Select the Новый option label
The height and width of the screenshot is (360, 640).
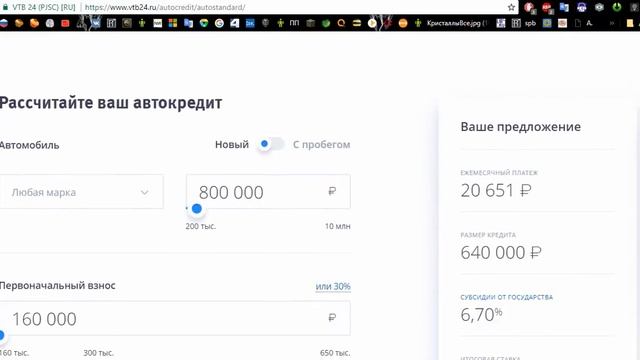click(232, 144)
